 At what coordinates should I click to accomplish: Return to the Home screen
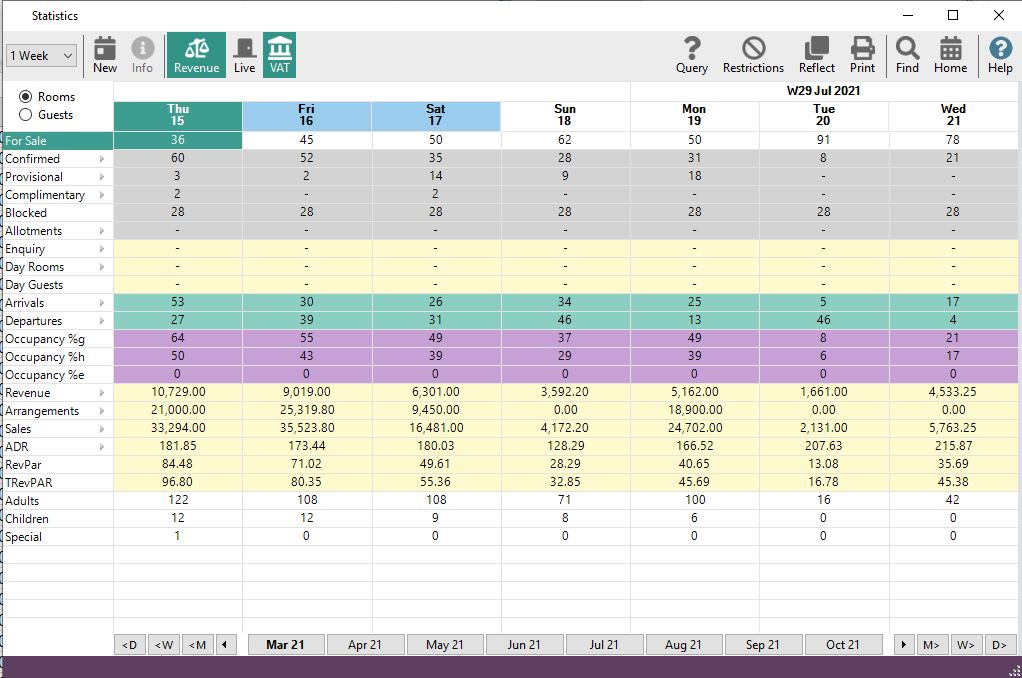point(949,54)
